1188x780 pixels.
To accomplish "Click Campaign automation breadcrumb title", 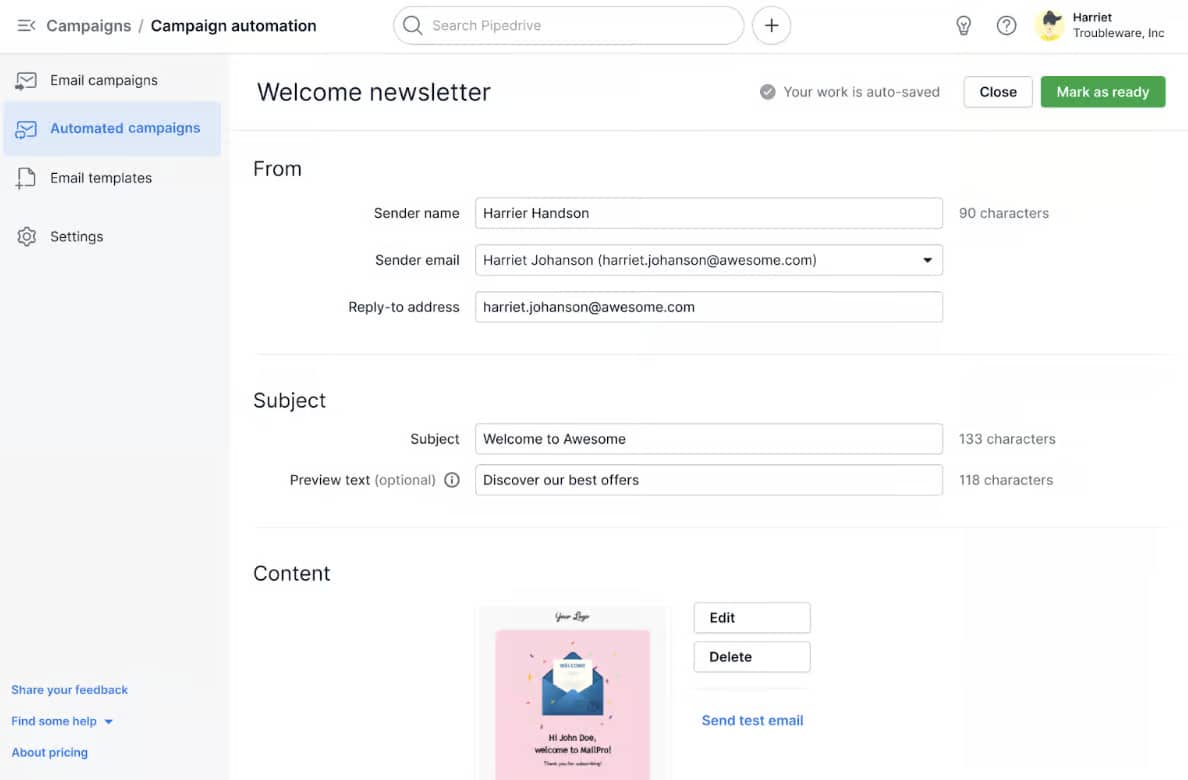I will 233,26.
